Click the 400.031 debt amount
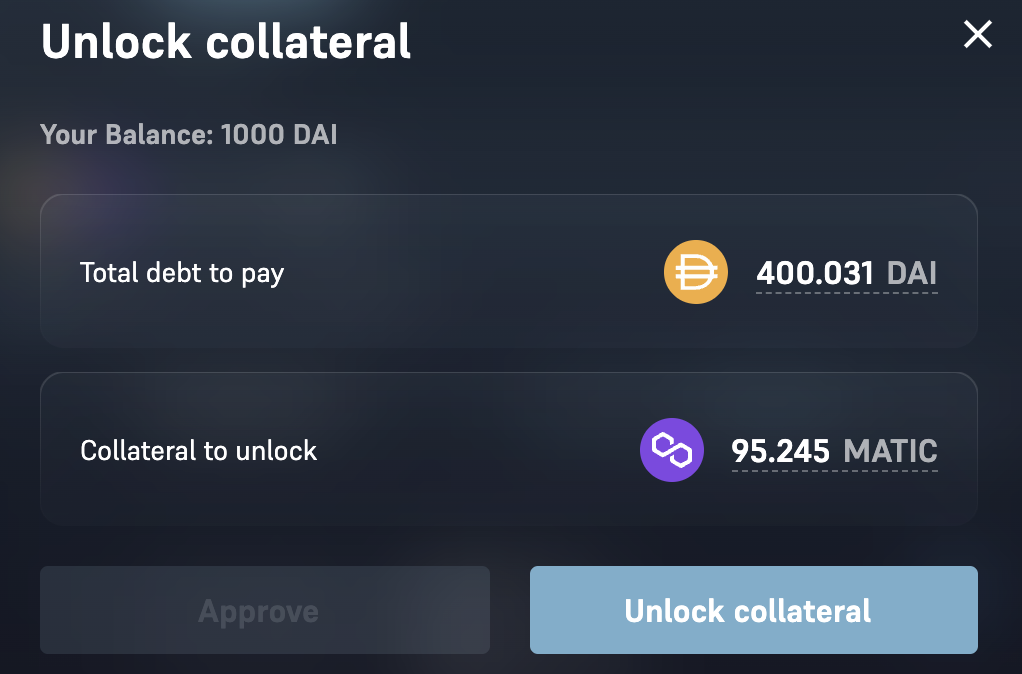Viewport: 1022px width, 674px height. [815, 272]
